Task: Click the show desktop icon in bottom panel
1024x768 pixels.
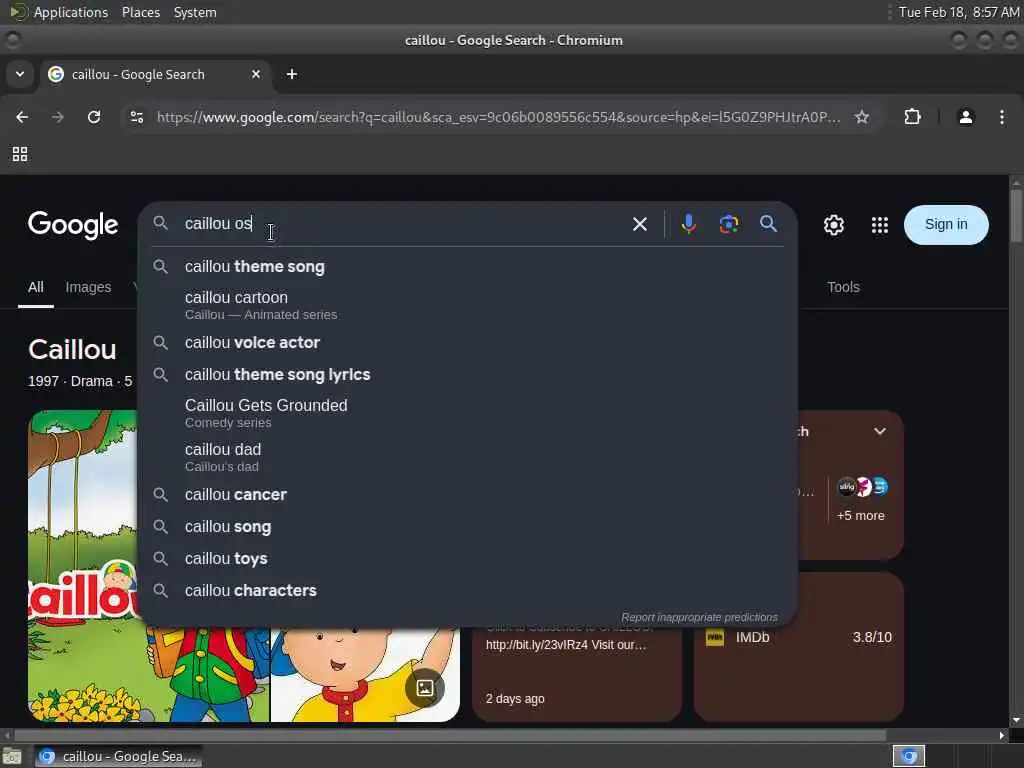Action: 12,757
